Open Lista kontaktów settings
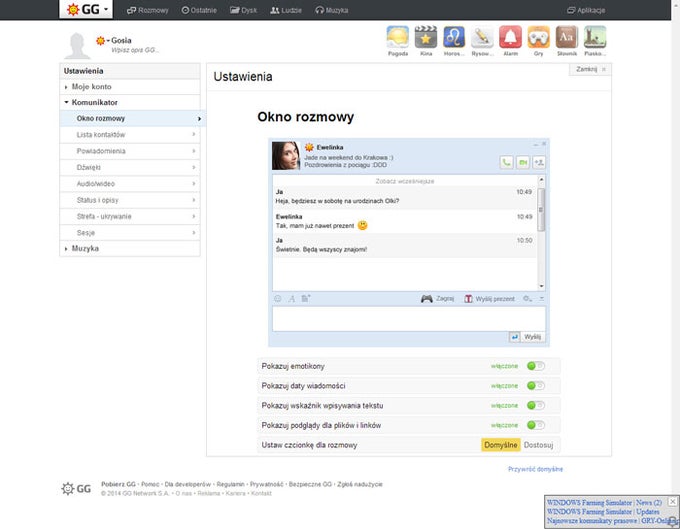The height and width of the screenshot is (529, 680). click(130, 135)
